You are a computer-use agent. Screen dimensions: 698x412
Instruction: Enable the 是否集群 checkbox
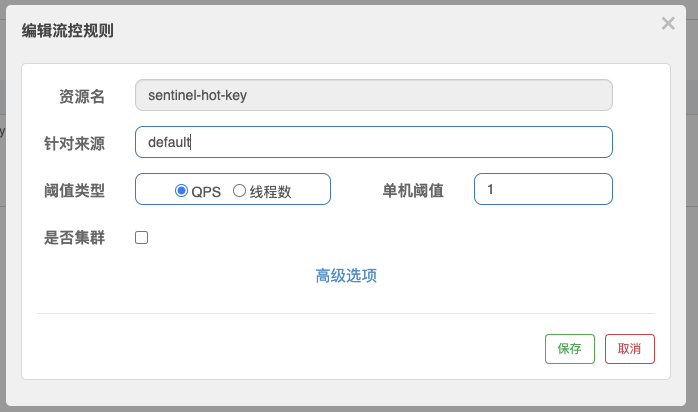click(x=141, y=238)
